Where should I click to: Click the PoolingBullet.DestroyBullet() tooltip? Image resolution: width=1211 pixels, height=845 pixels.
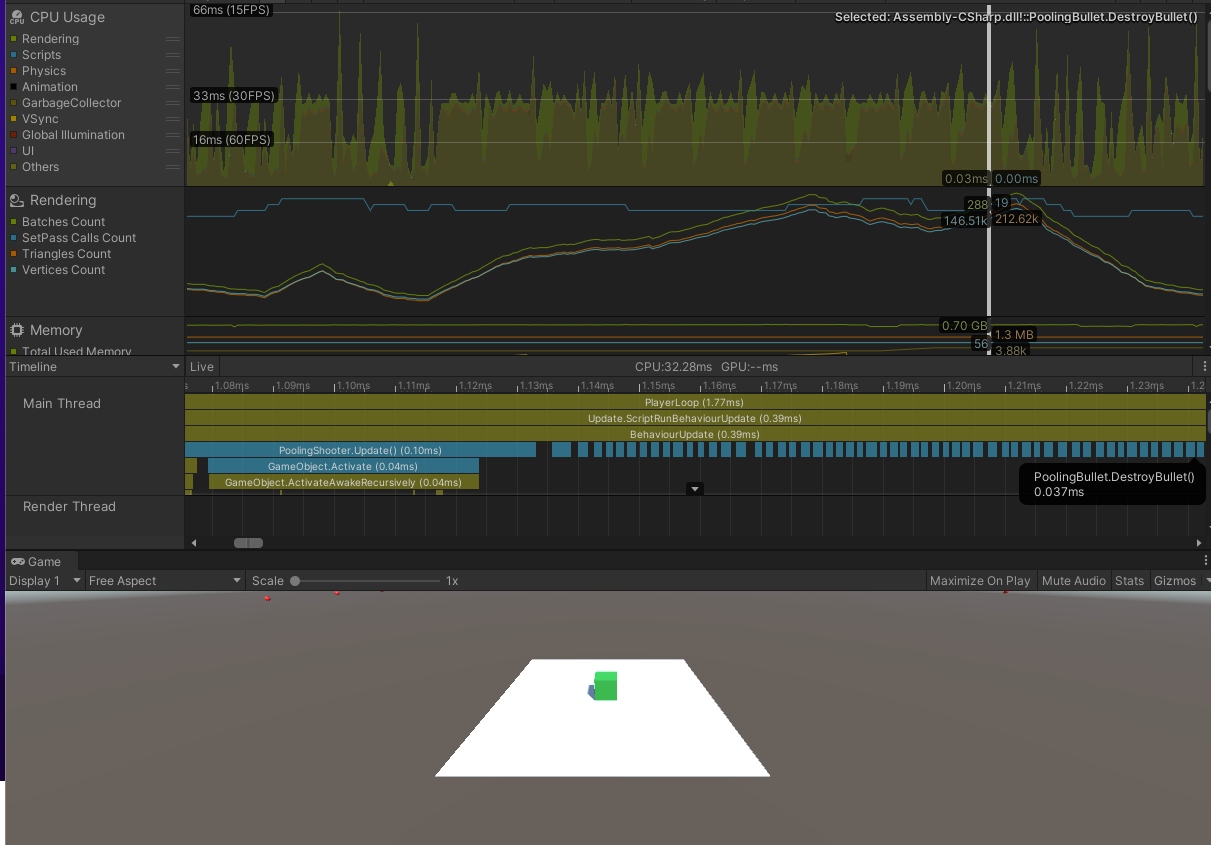click(x=1114, y=484)
